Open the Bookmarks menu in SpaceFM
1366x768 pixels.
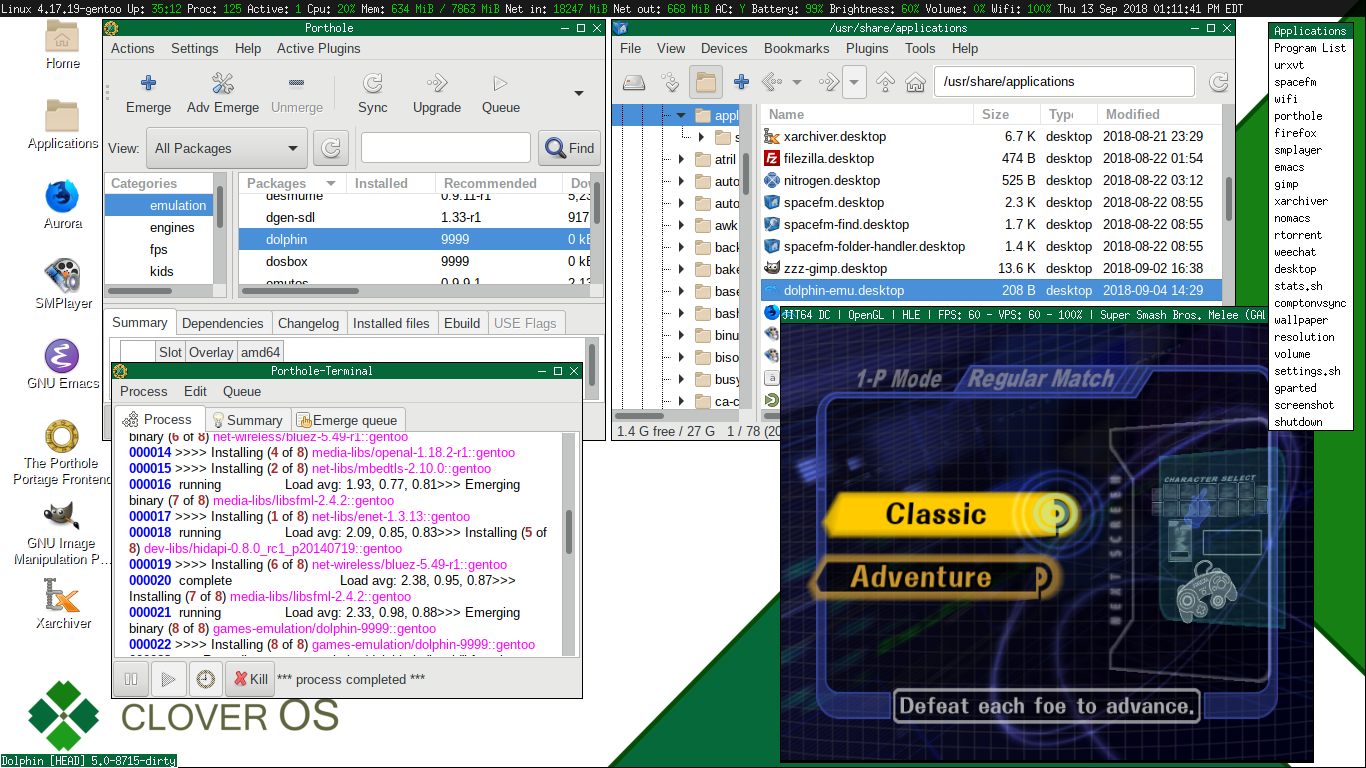(796, 48)
